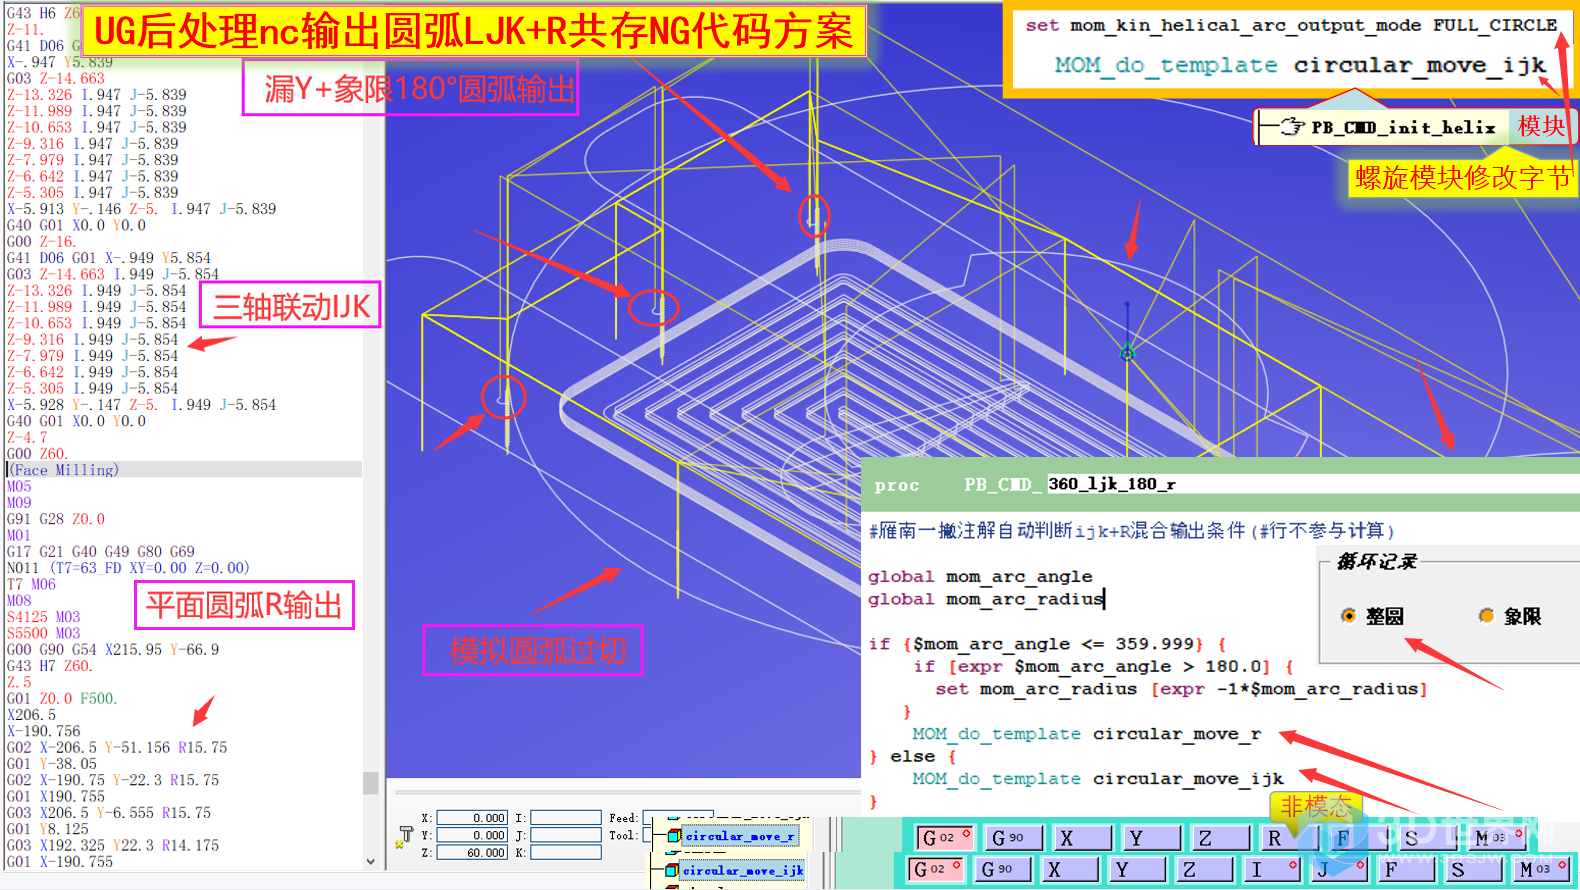Image resolution: width=1580 pixels, height=890 pixels.
Task: Click G90 word in the R block row
Action: point(1013,837)
